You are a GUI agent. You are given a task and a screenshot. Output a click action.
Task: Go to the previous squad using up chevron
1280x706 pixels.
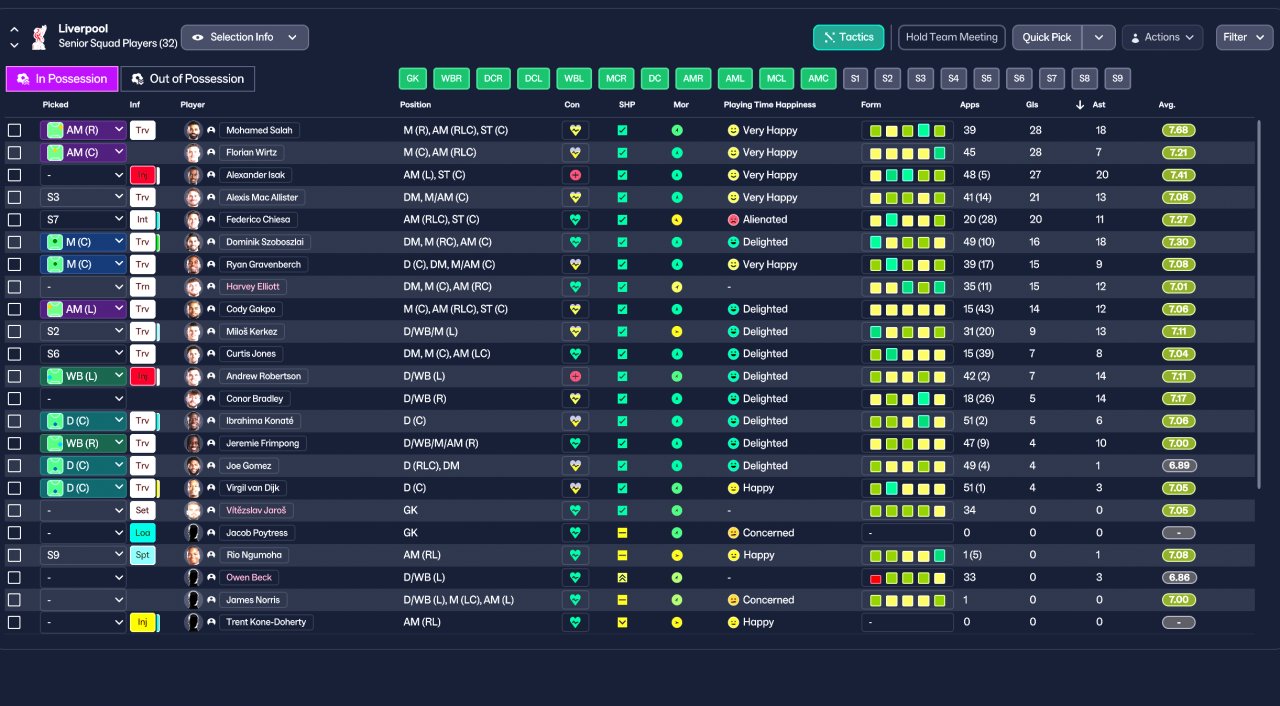(x=14, y=30)
